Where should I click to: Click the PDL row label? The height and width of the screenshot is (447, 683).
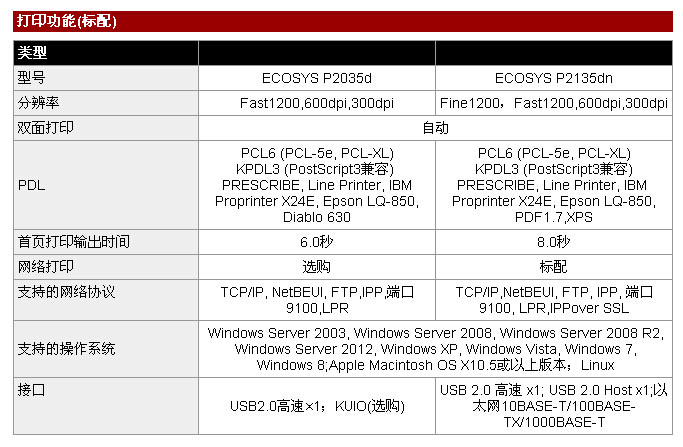coord(31,185)
